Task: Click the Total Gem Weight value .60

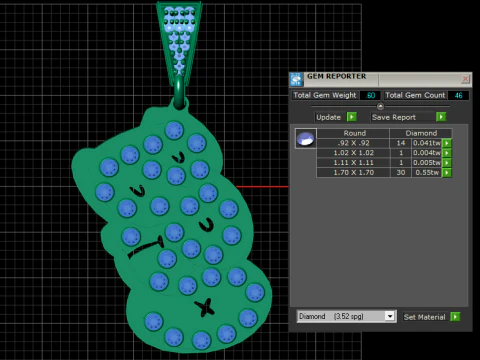Action: click(x=370, y=95)
